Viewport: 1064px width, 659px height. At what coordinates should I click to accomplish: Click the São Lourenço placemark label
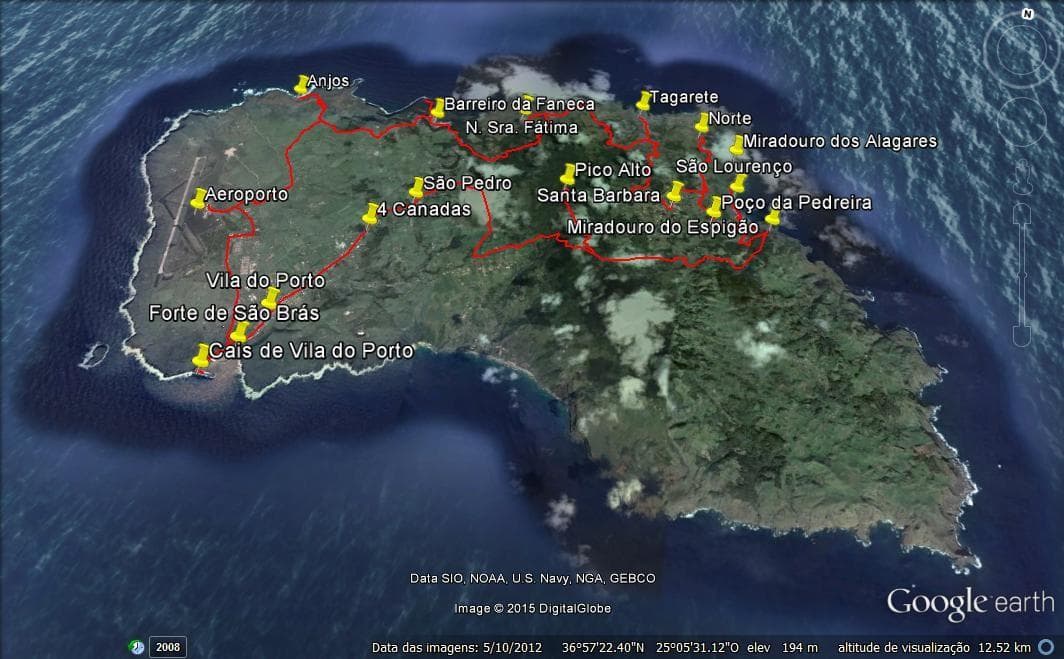coord(734,166)
